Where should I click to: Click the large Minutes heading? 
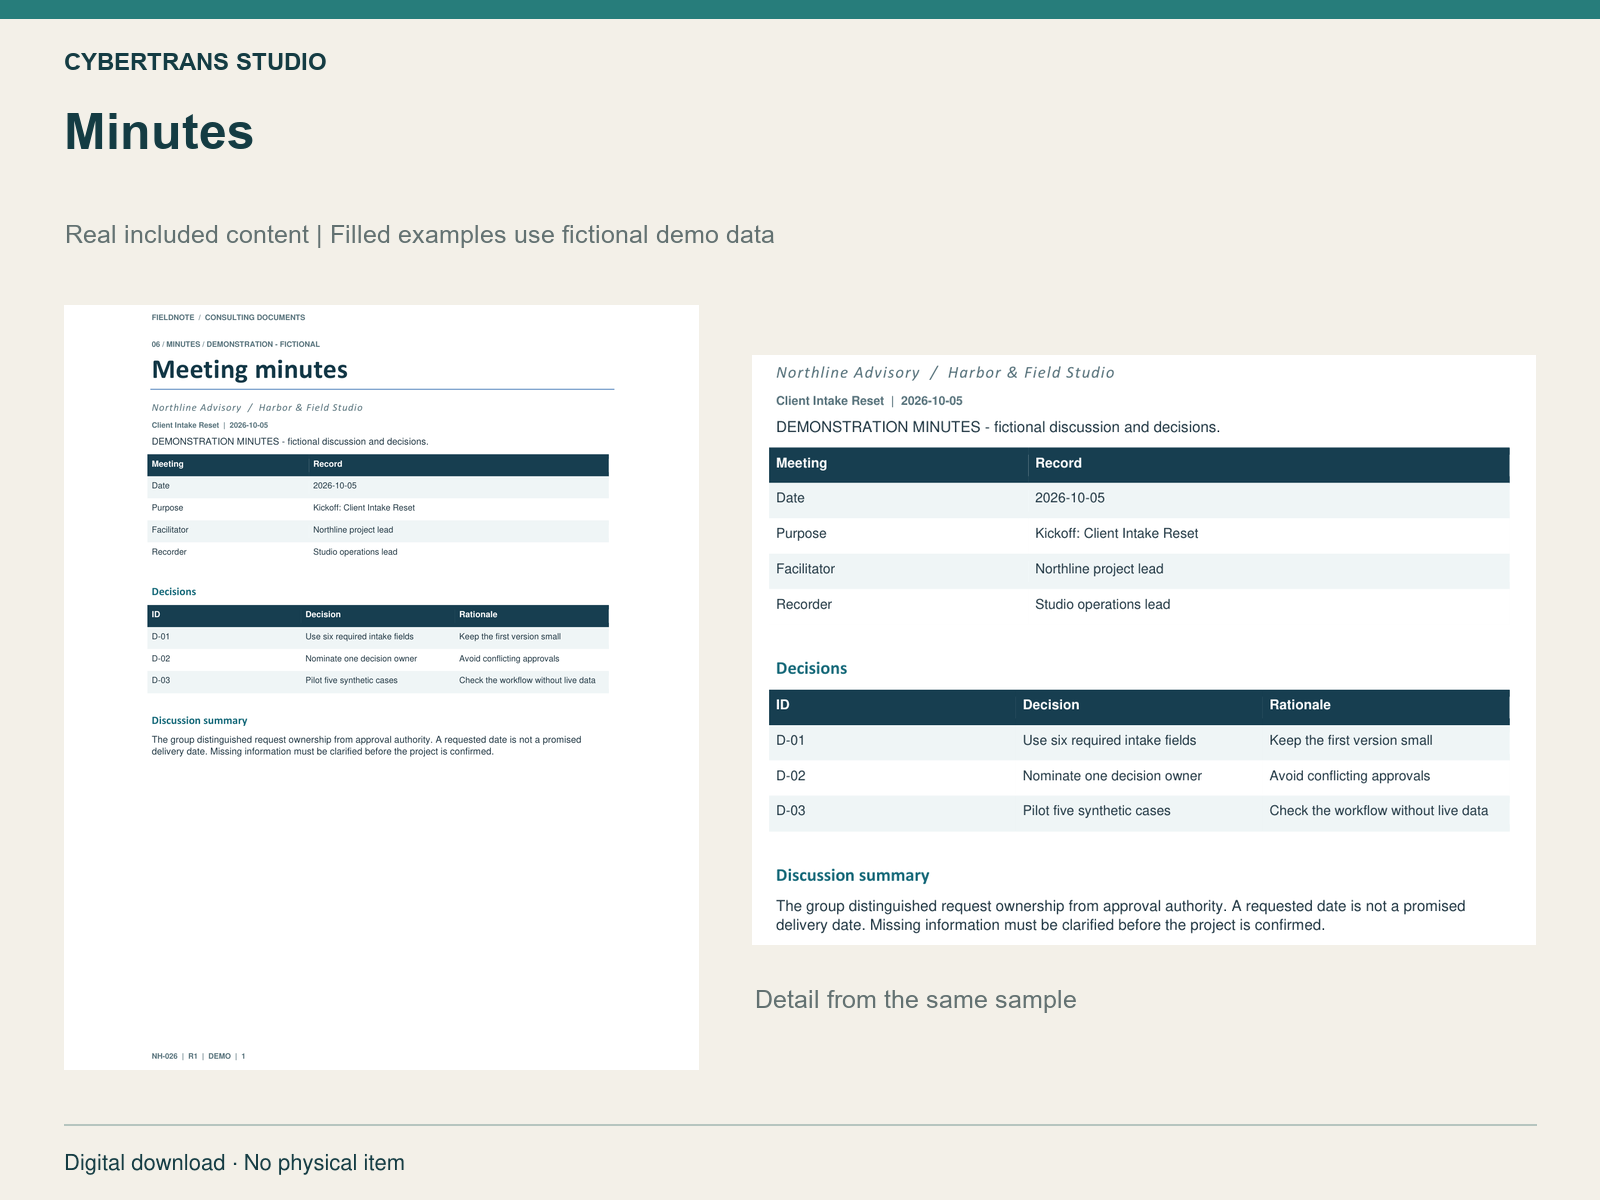pos(159,132)
